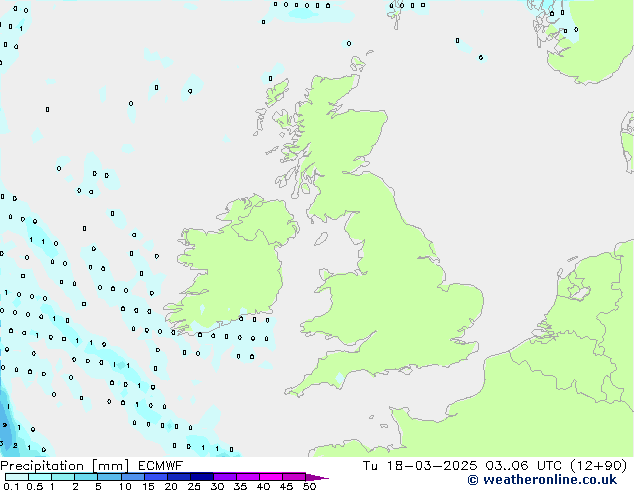Click the '0.5' legend value label
This screenshot has width=634, height=490.
(34, 486)
